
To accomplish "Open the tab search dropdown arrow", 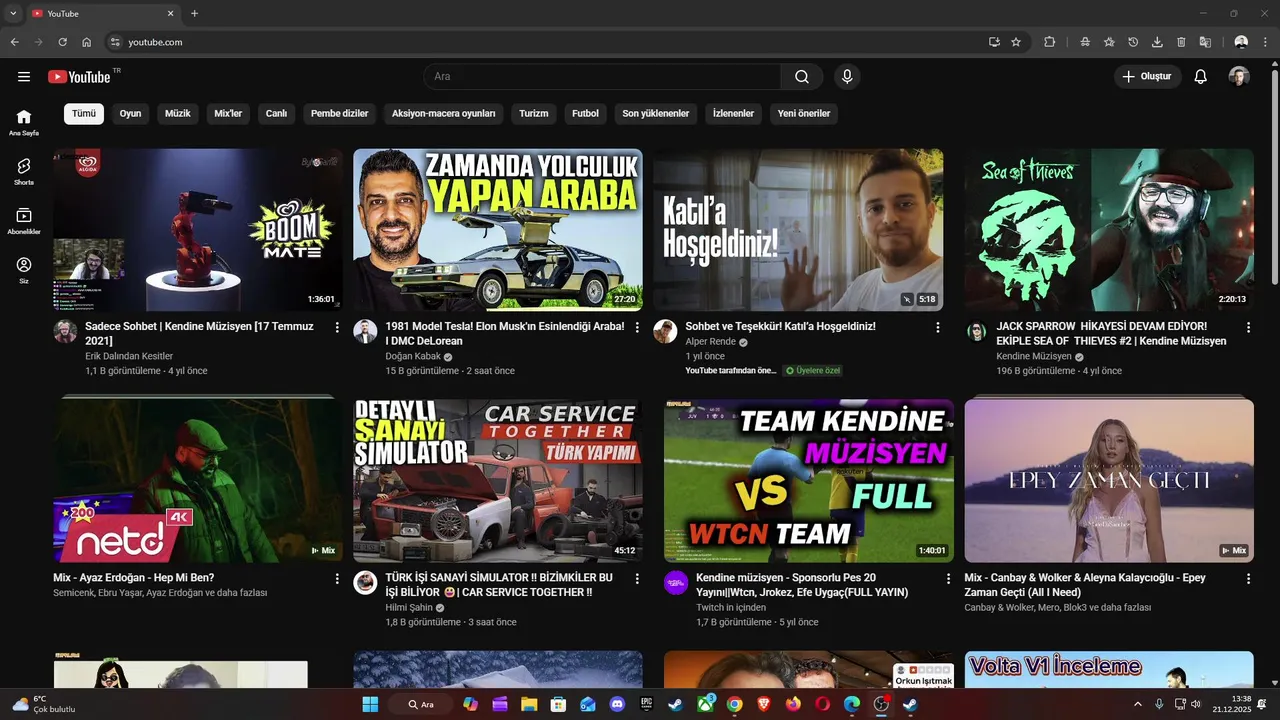I will tap(13, 14).
